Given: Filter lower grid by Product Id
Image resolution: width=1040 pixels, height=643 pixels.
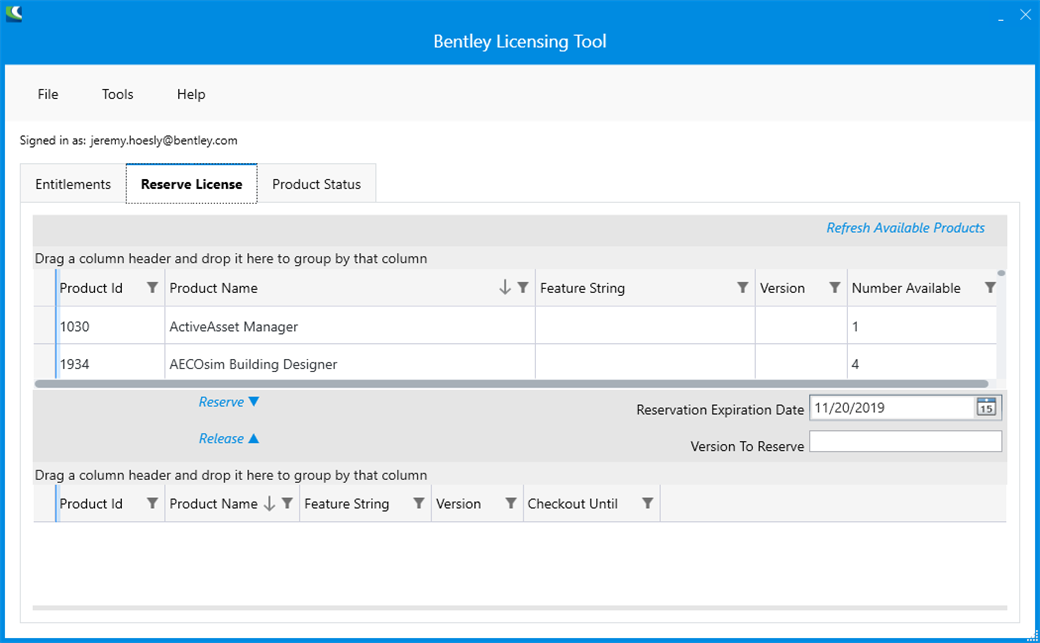Looking at the screenshot, I should (152, 504).
